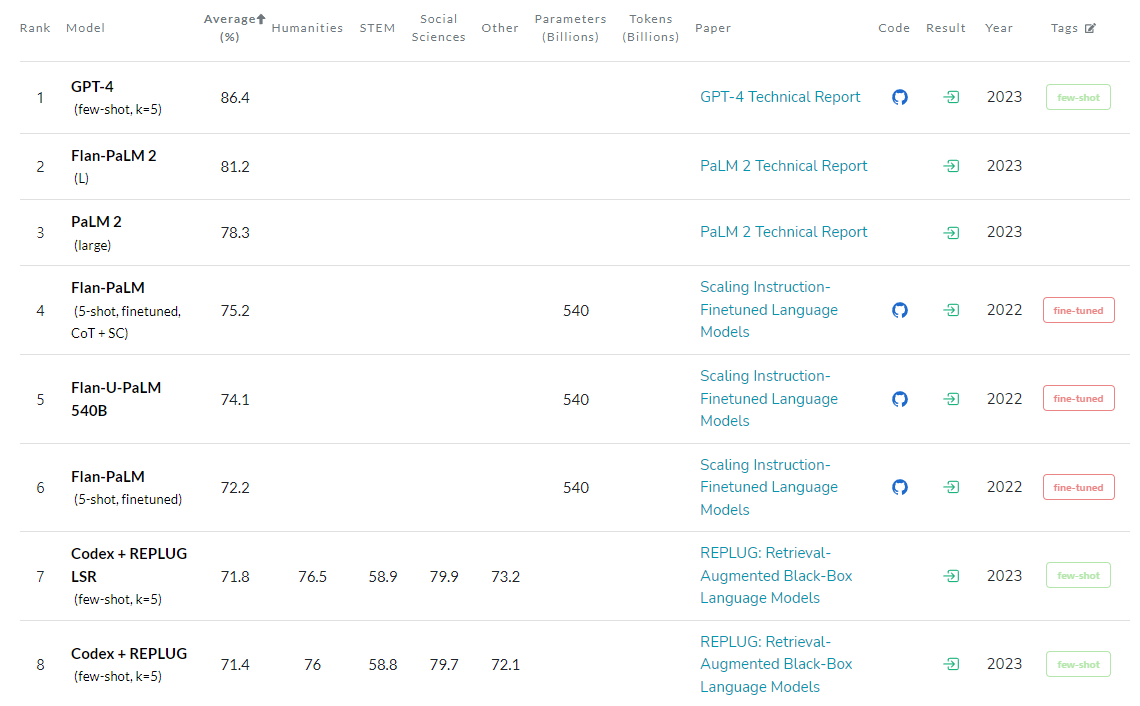1140x706 pixels.
Task: Click result icon for Flan-U-PaLM 540B
Action: tap(951, 399)
